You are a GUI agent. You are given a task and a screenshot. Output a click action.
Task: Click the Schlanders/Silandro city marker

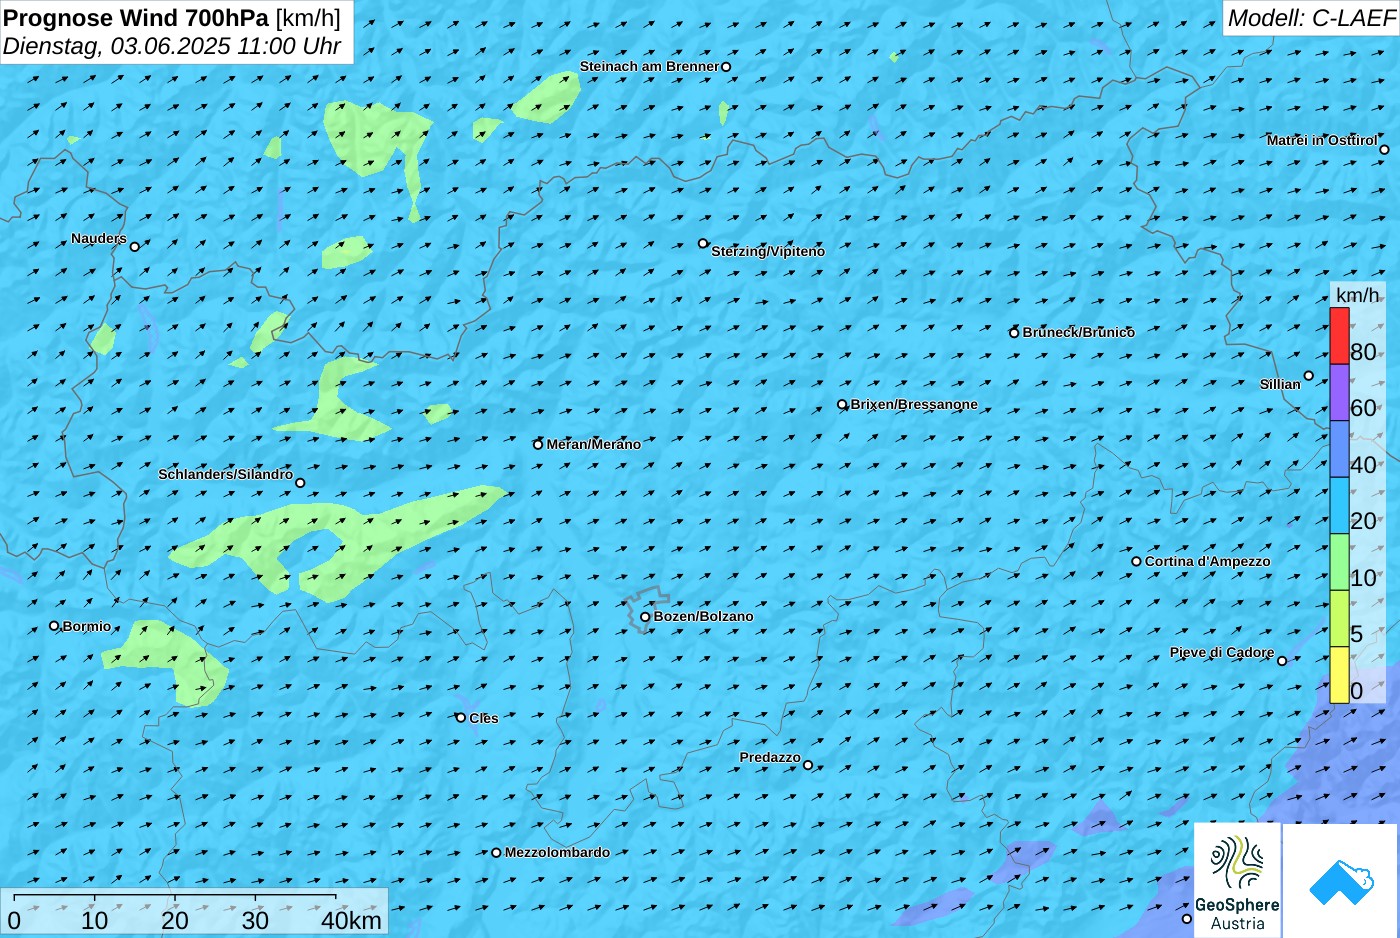point(300,483)
